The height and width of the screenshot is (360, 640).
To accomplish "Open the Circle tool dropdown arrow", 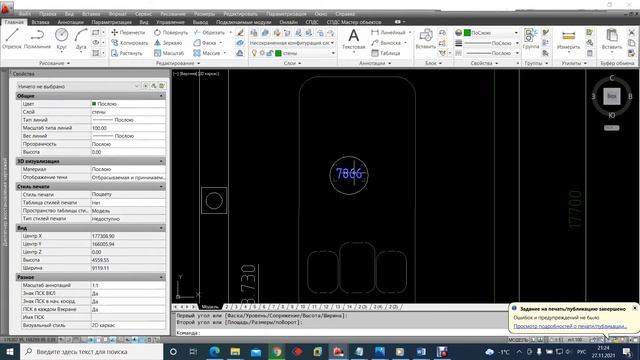I will tap(62, 52).
